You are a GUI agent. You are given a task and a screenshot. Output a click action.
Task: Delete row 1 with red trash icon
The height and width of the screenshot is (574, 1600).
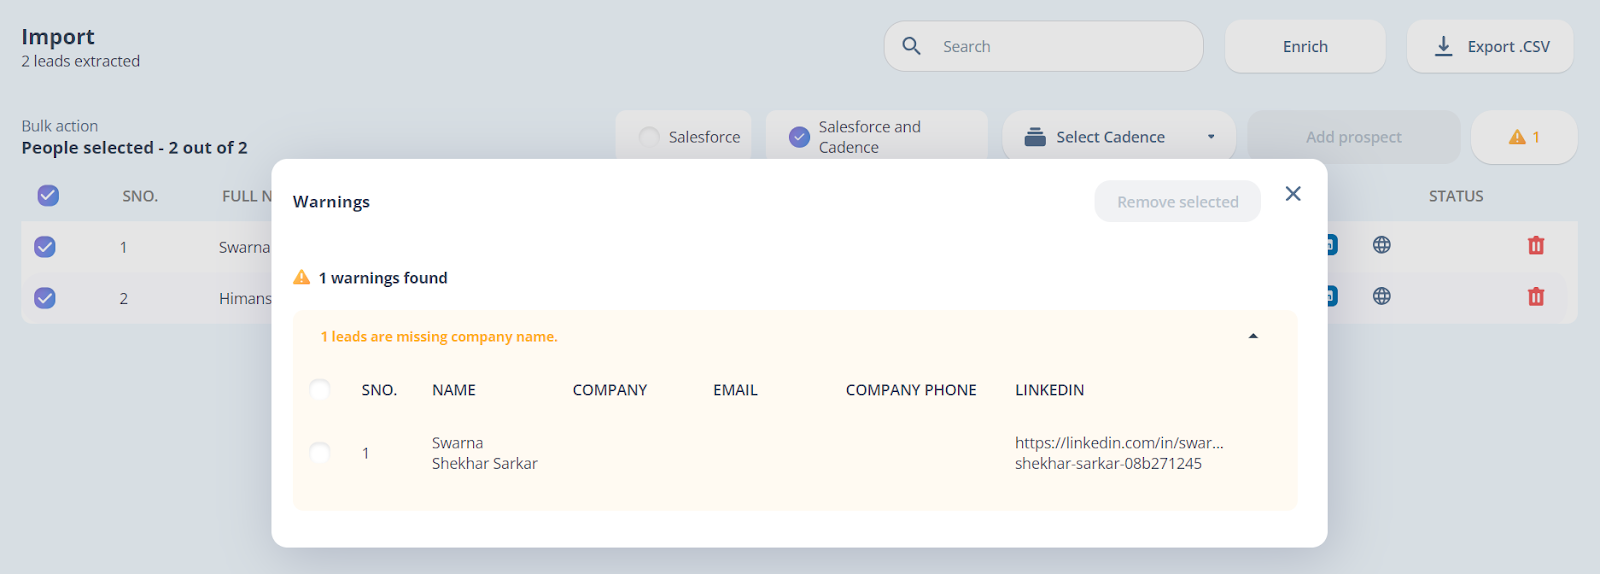1536,245
